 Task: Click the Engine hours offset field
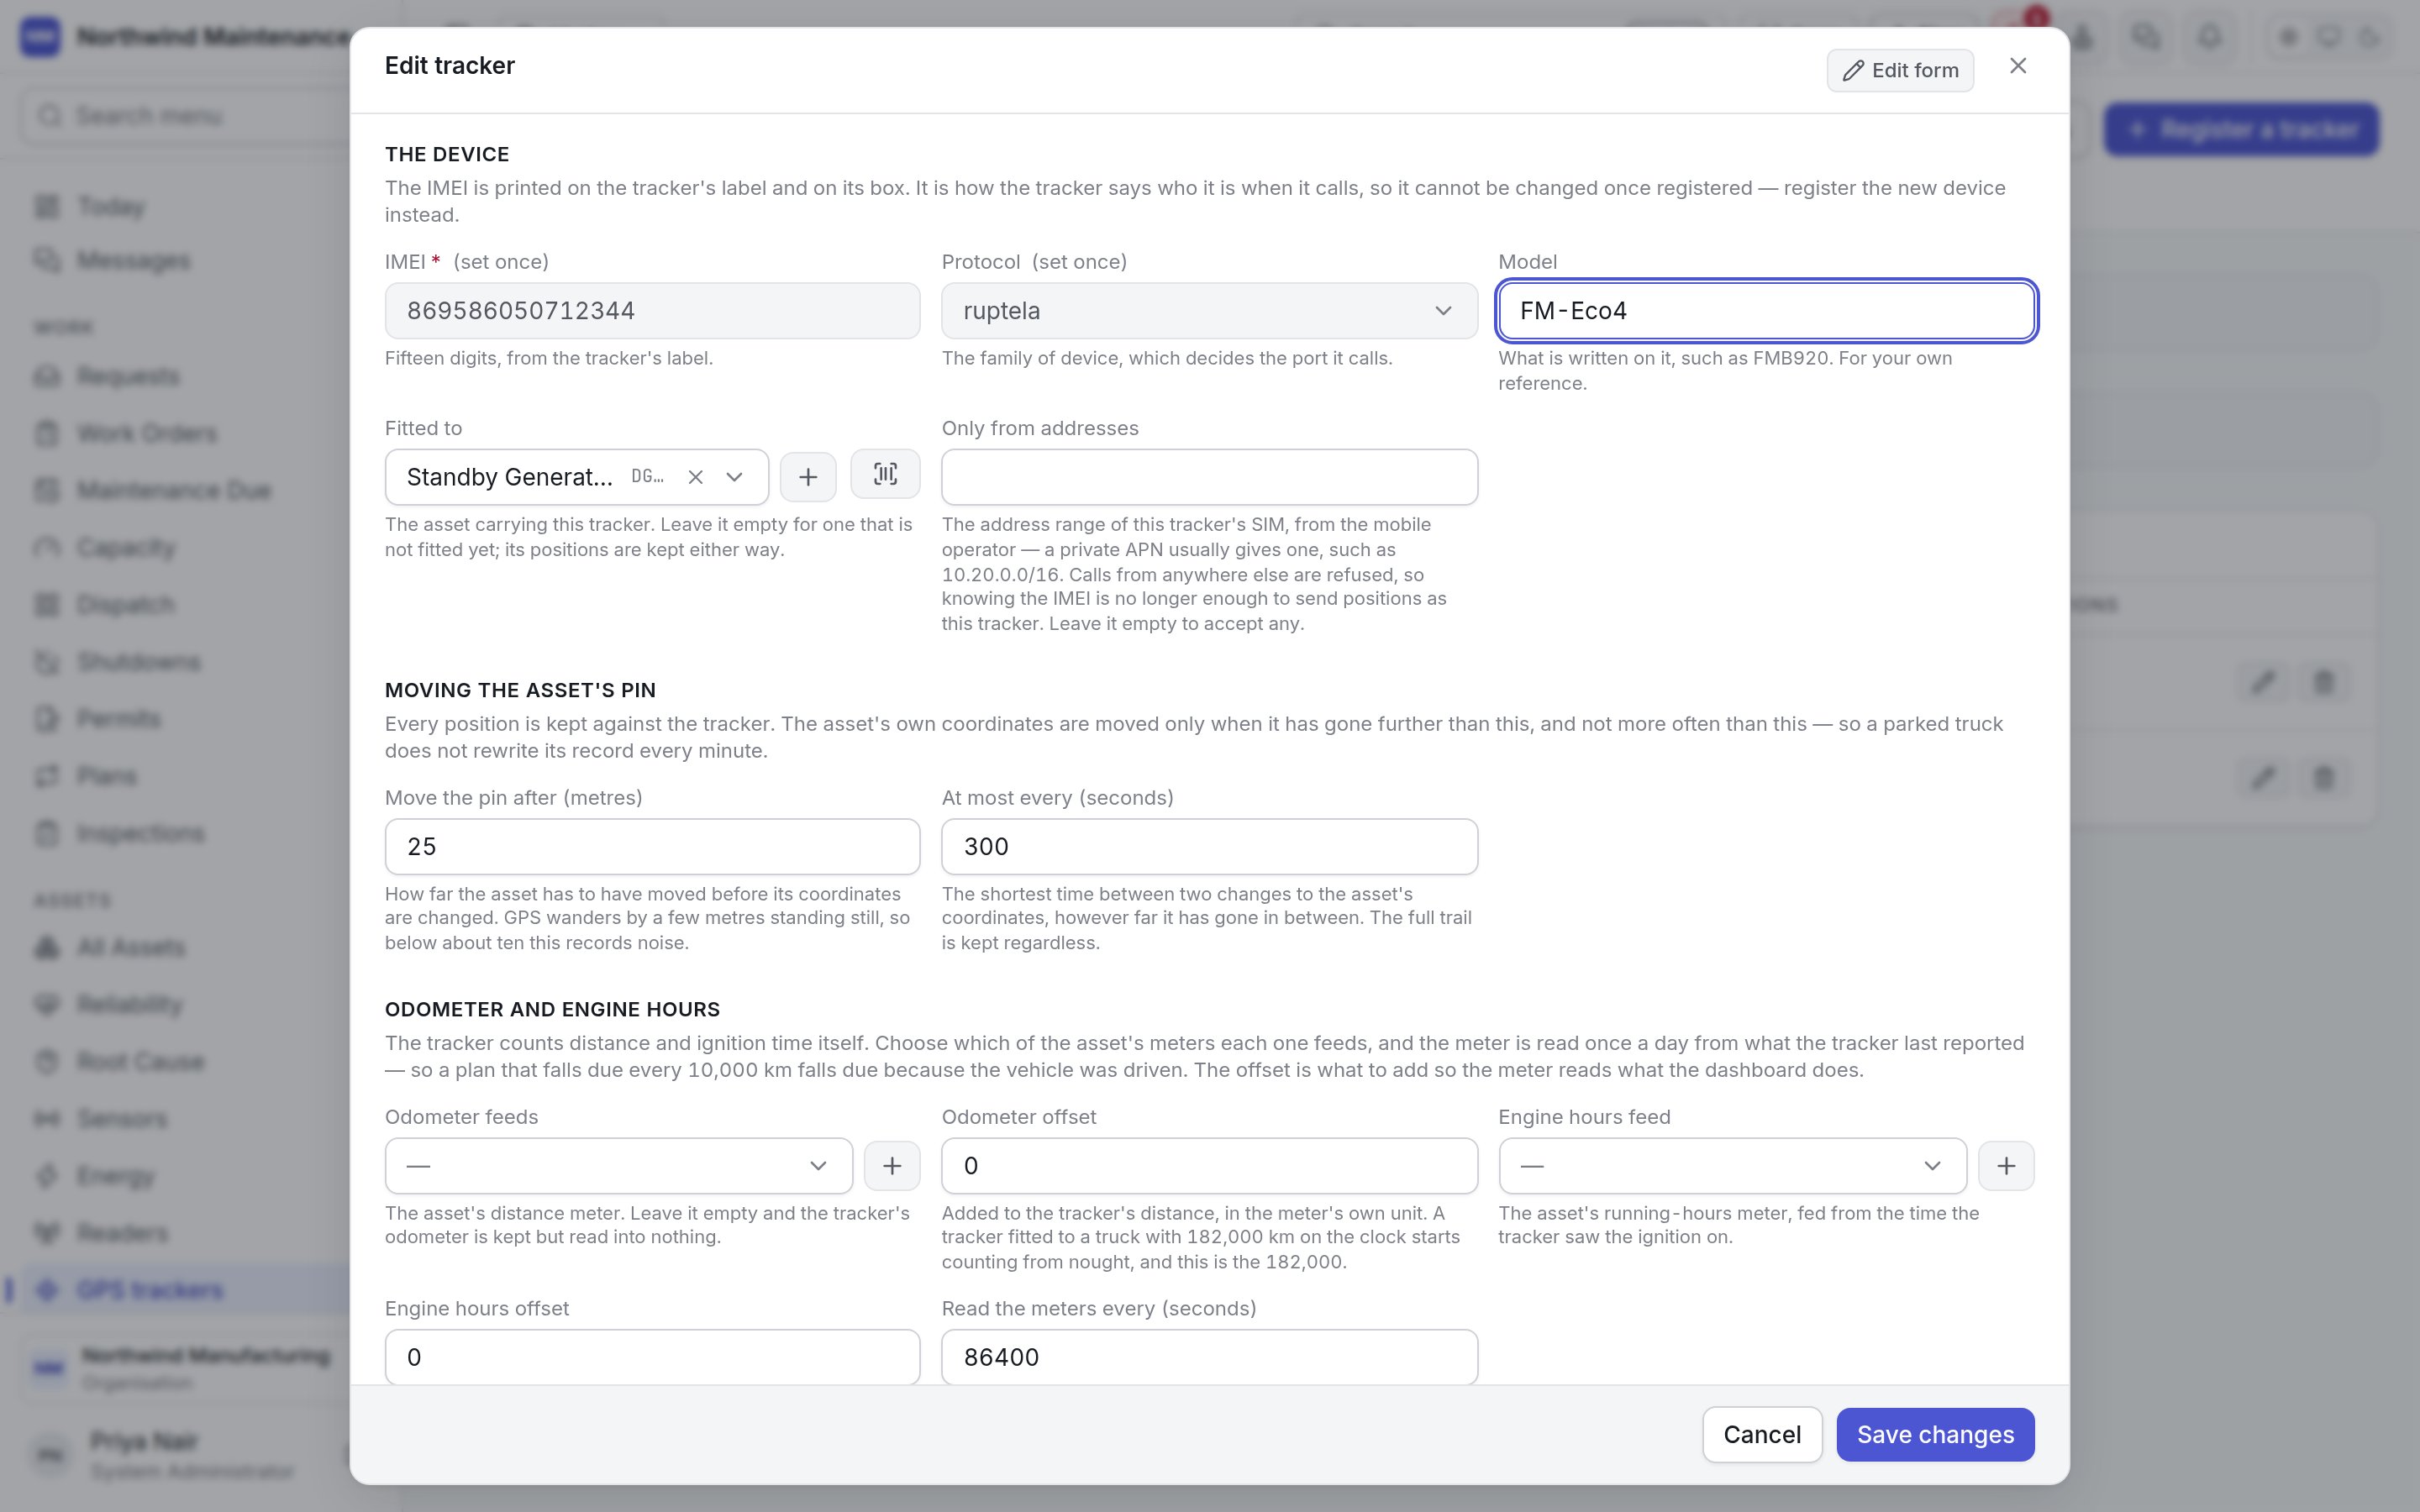pos(652,1357)
